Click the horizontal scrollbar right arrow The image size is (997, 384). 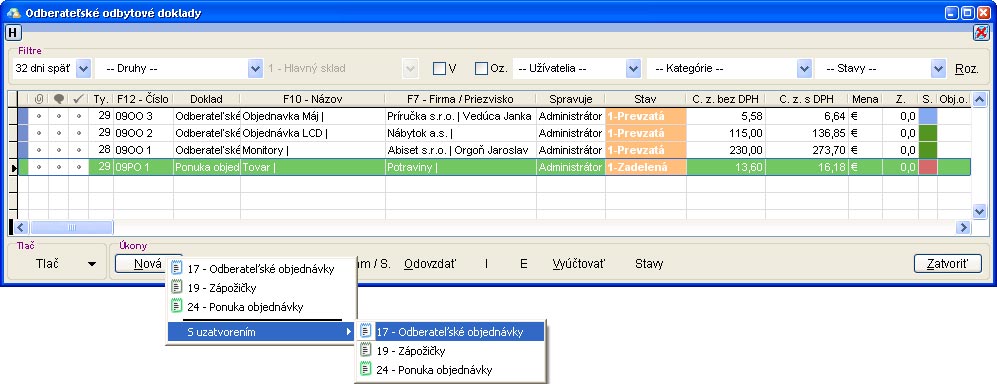(964, 227)
